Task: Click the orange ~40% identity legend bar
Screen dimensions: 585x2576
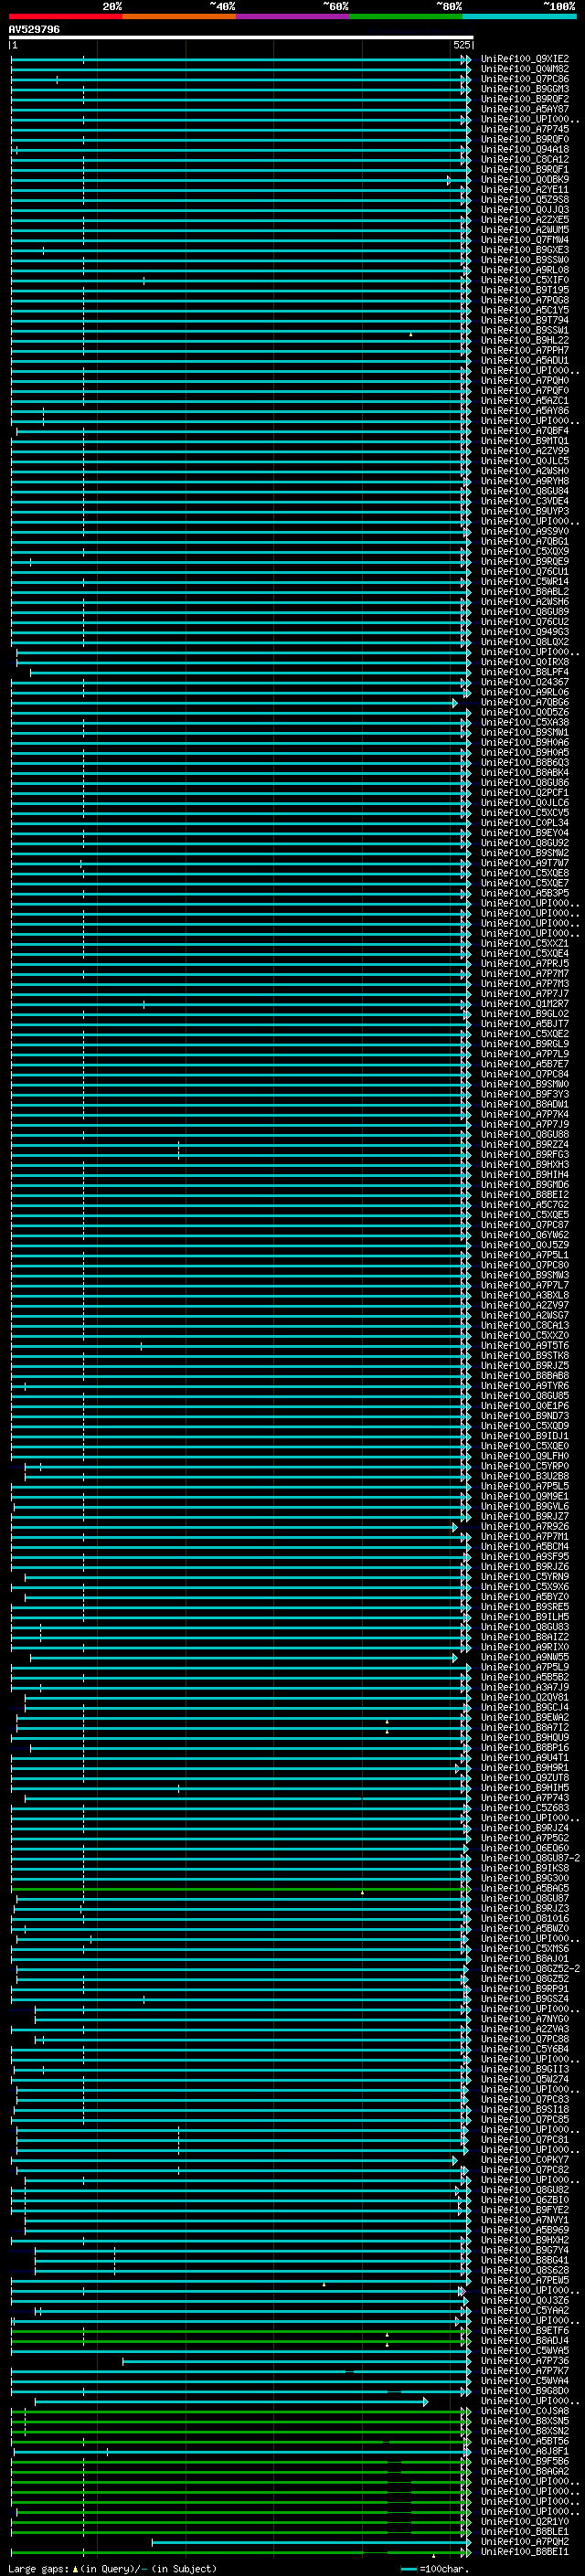Action: pyautogui.click(x=180, y=16)
